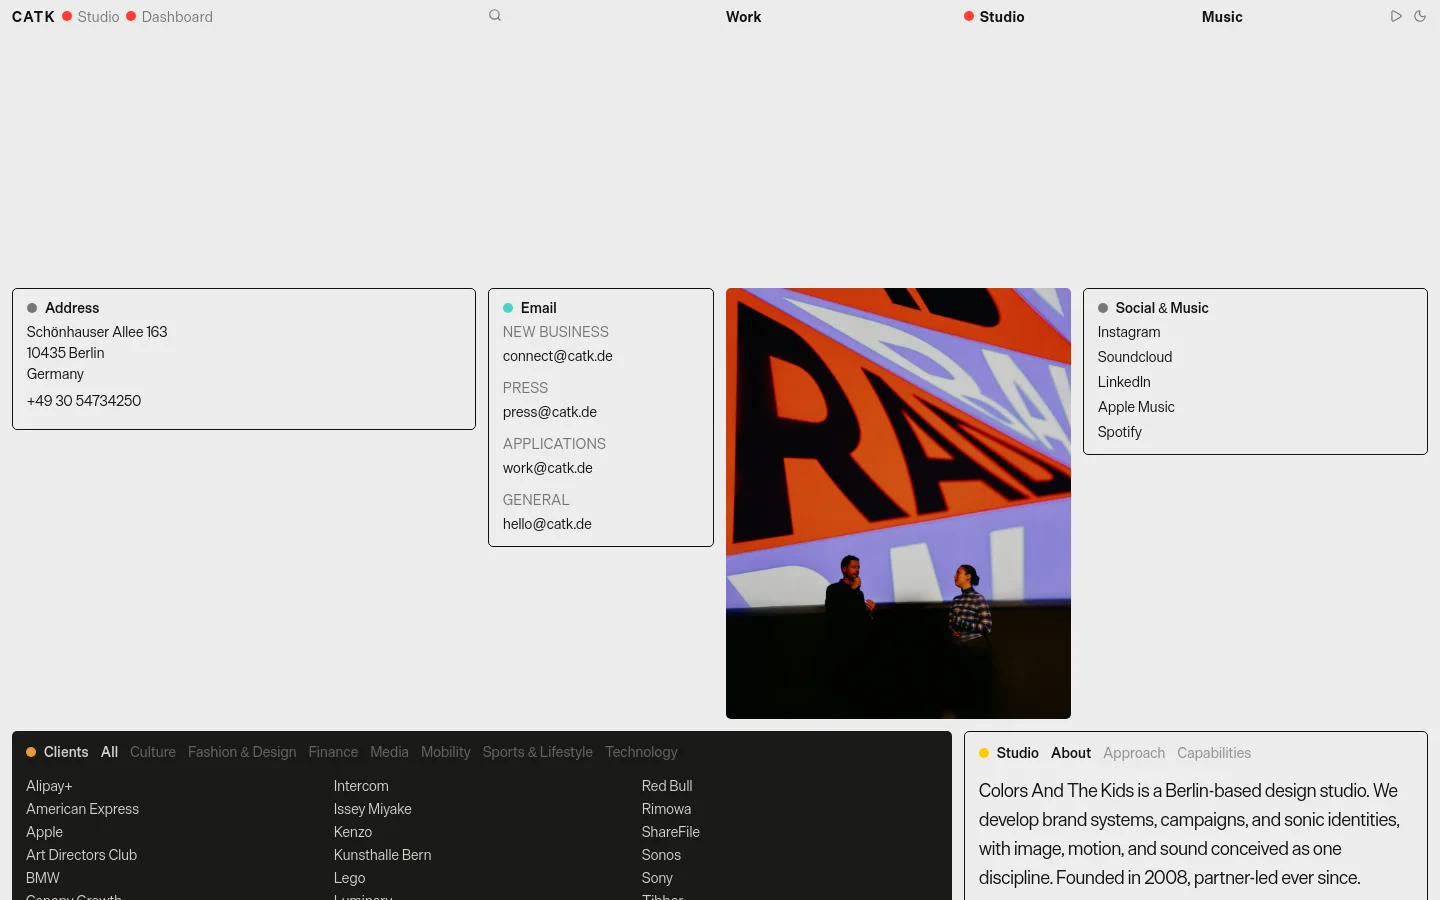
Task: Click Kunsthalle Bern client entry
Action: point(383,855)
